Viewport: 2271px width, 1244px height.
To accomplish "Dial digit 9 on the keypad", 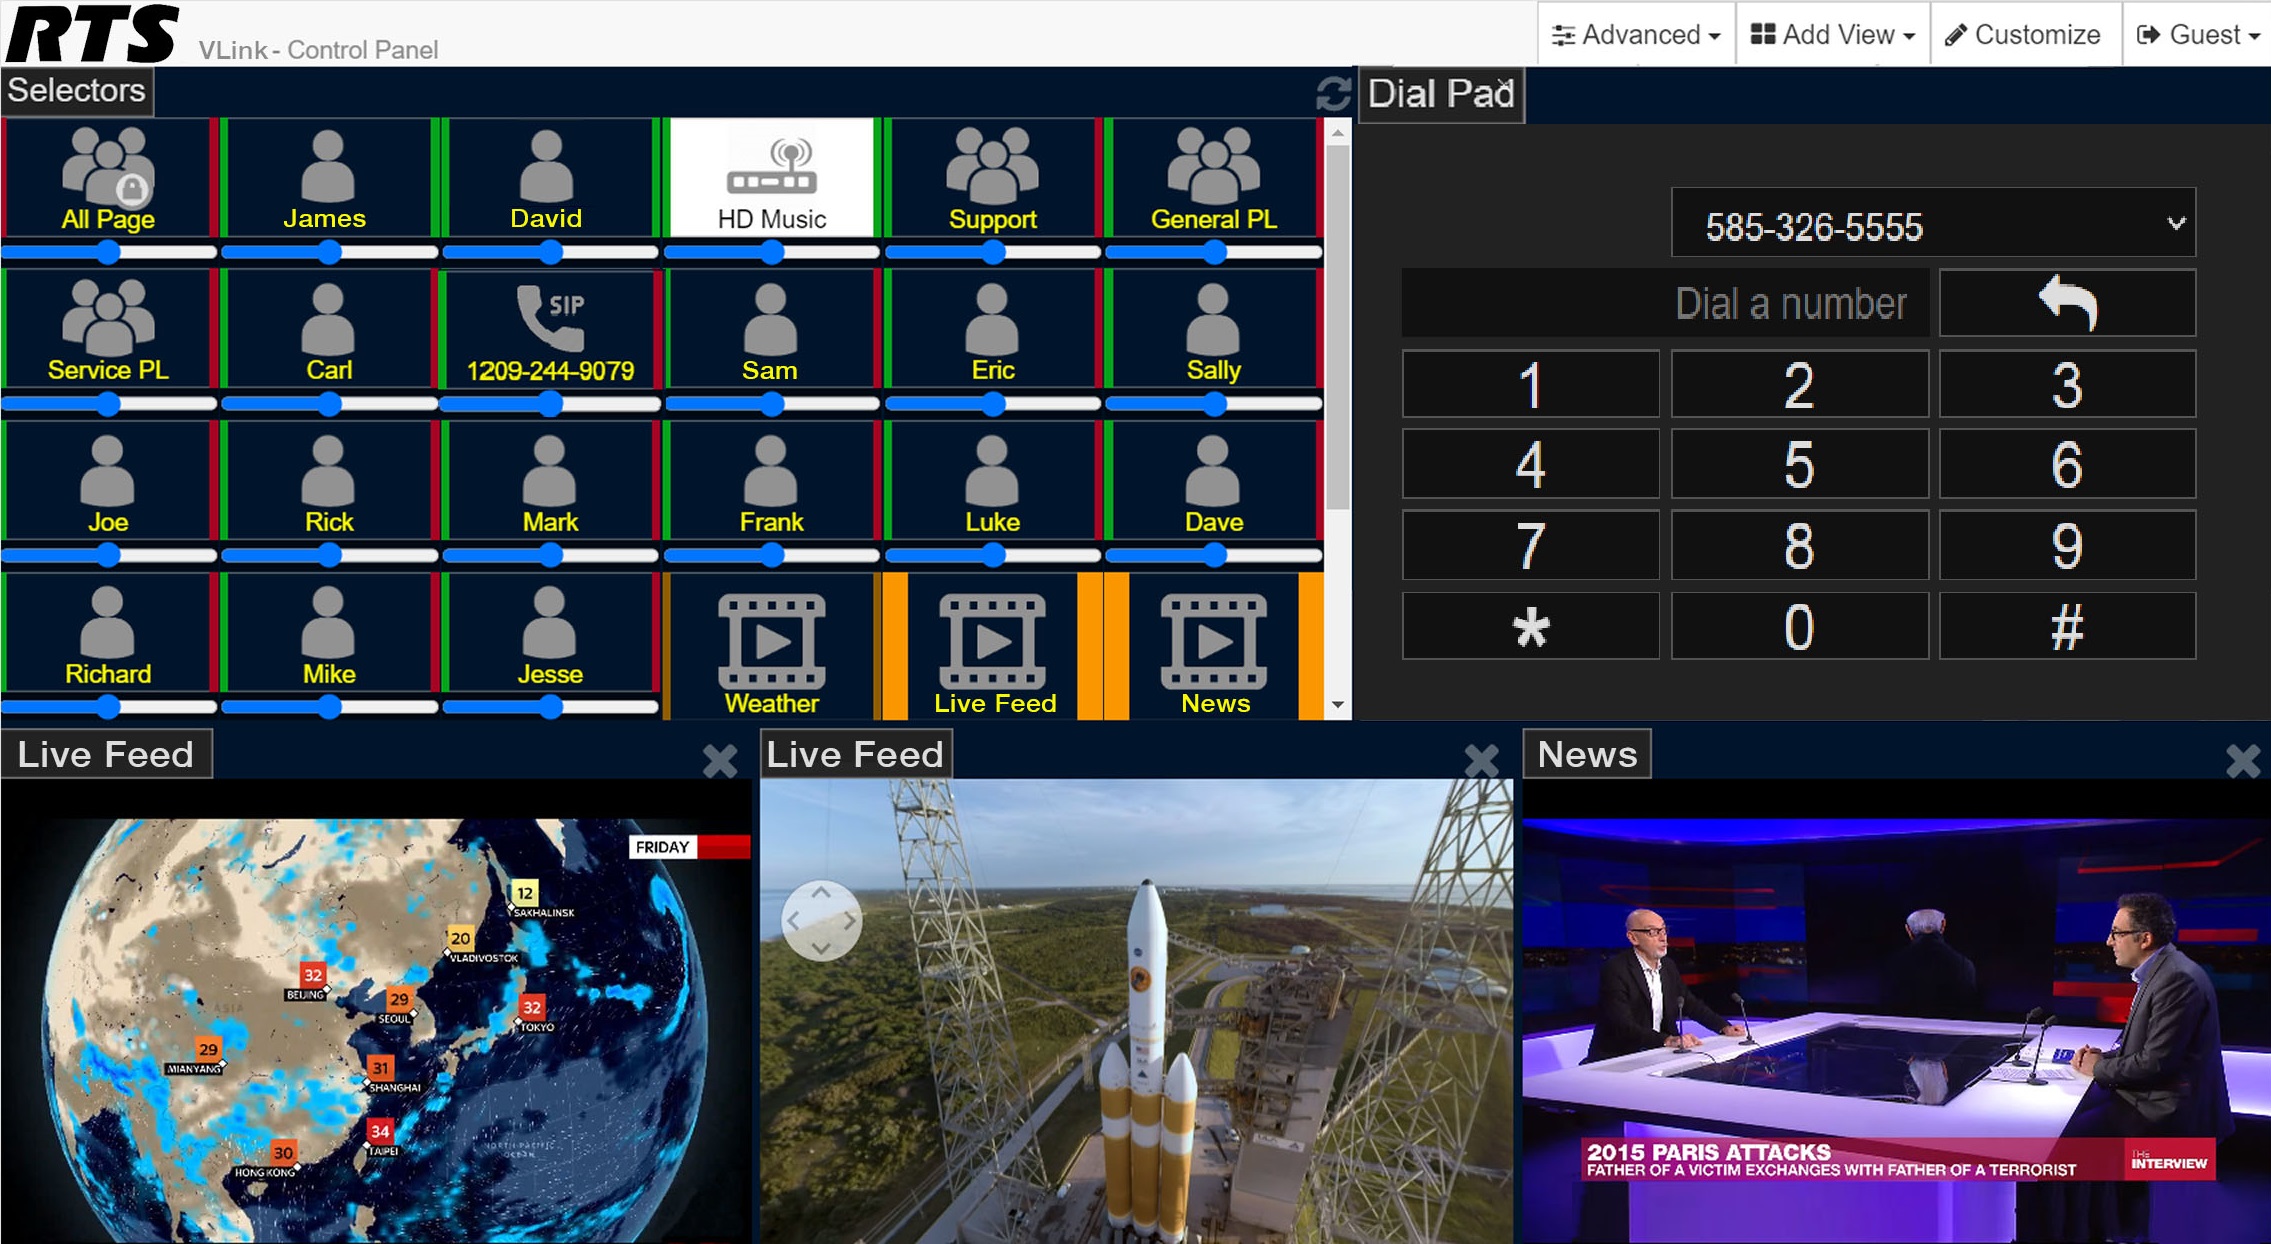I will point(2067,546).
